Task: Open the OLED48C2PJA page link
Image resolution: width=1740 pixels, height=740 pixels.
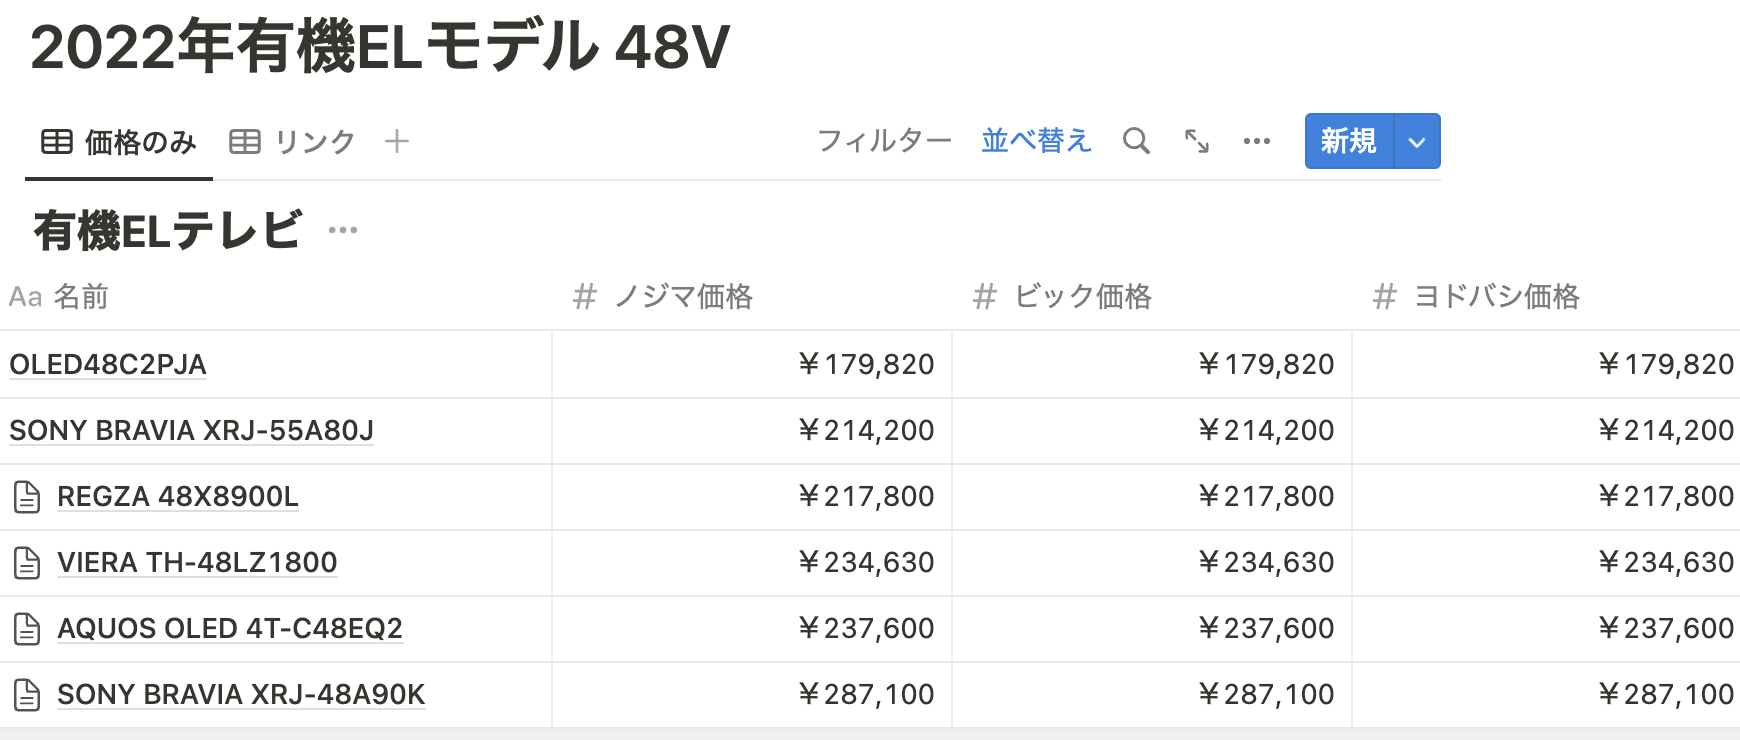Action: (107, 365)
